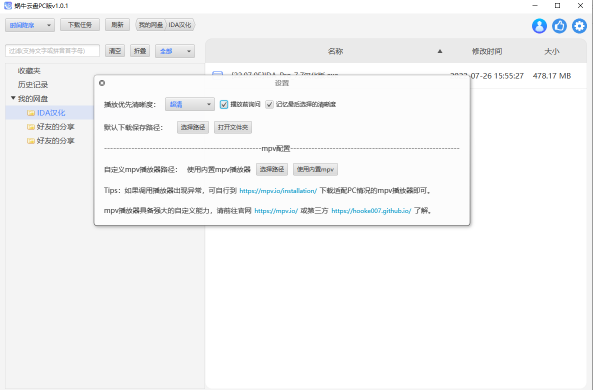Click the 478.17 MB file size cell
The height and width of the screenshot is (390, 593).
(x=552, y=76)
